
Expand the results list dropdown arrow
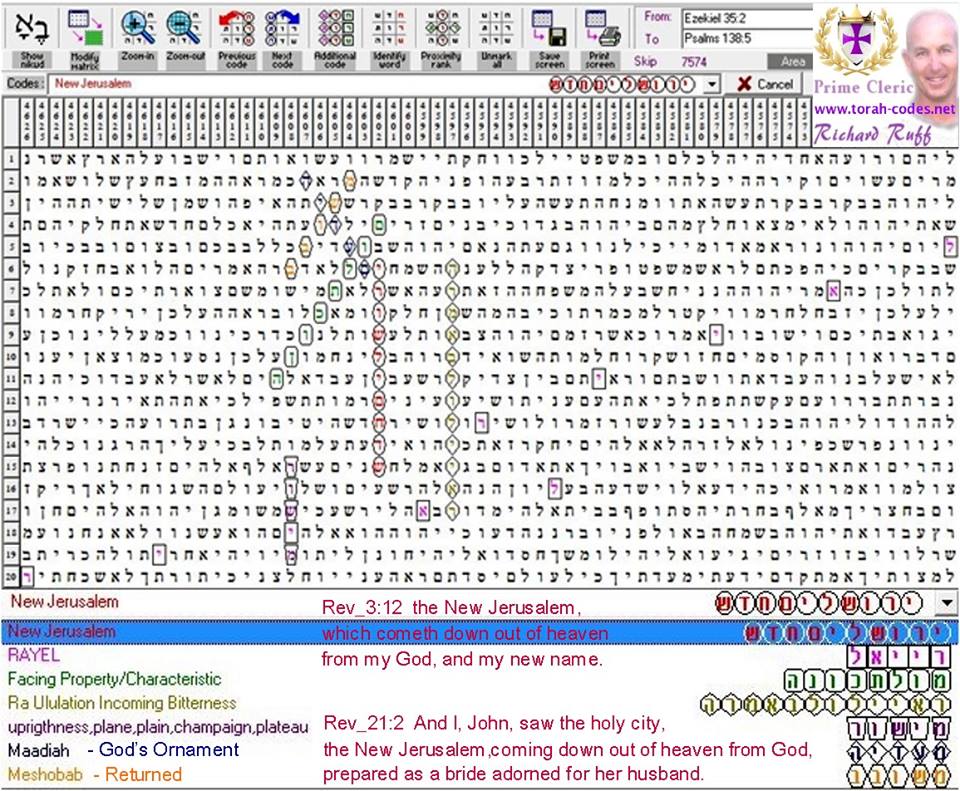[x=946, y=604]
